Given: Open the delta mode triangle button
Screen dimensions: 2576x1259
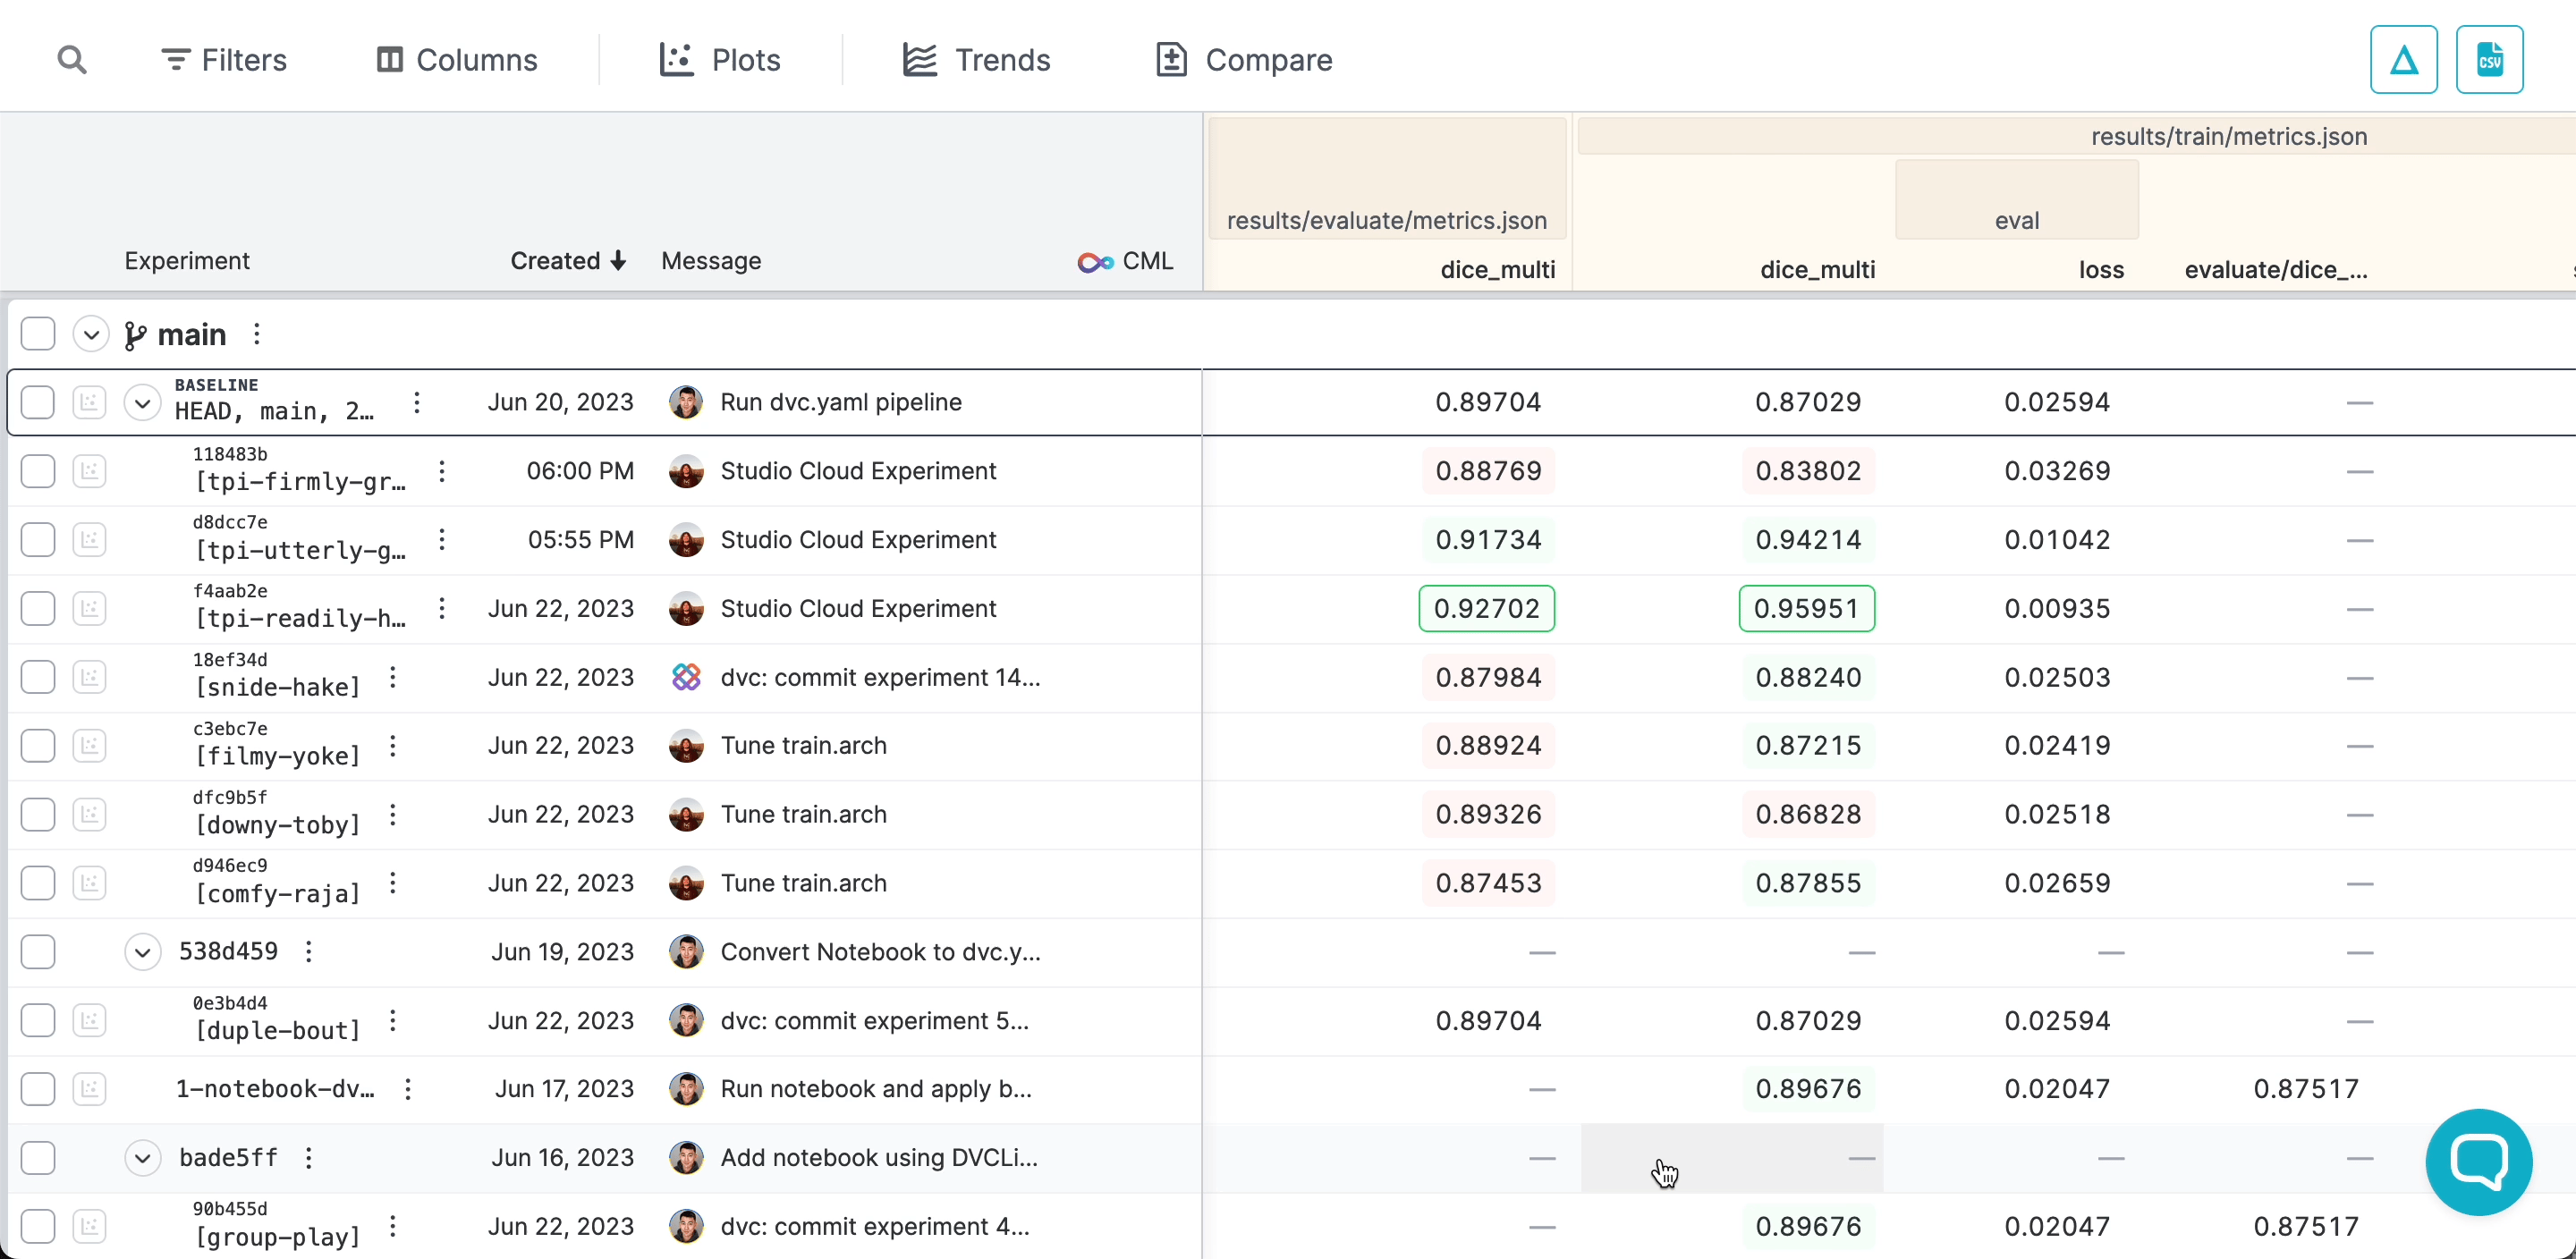Looking at the screenshot, I should pos(2403,60).
